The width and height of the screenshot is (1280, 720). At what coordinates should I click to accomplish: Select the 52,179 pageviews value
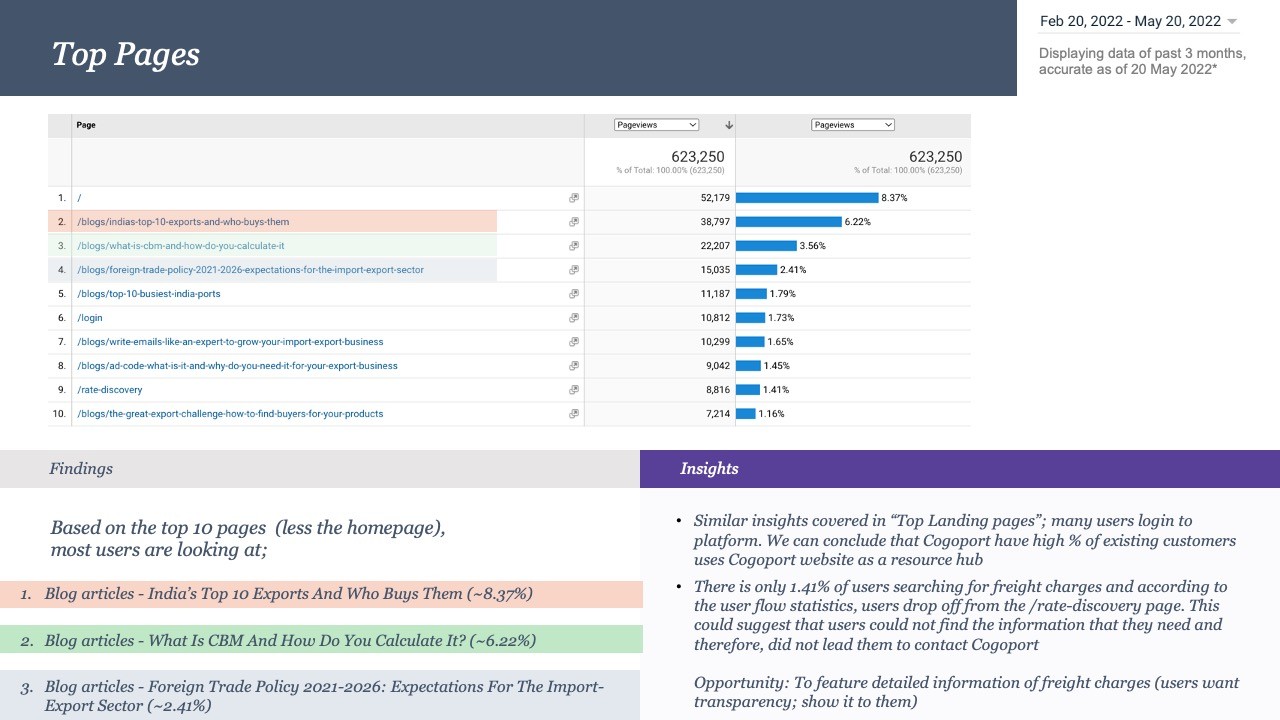point(715,198)
